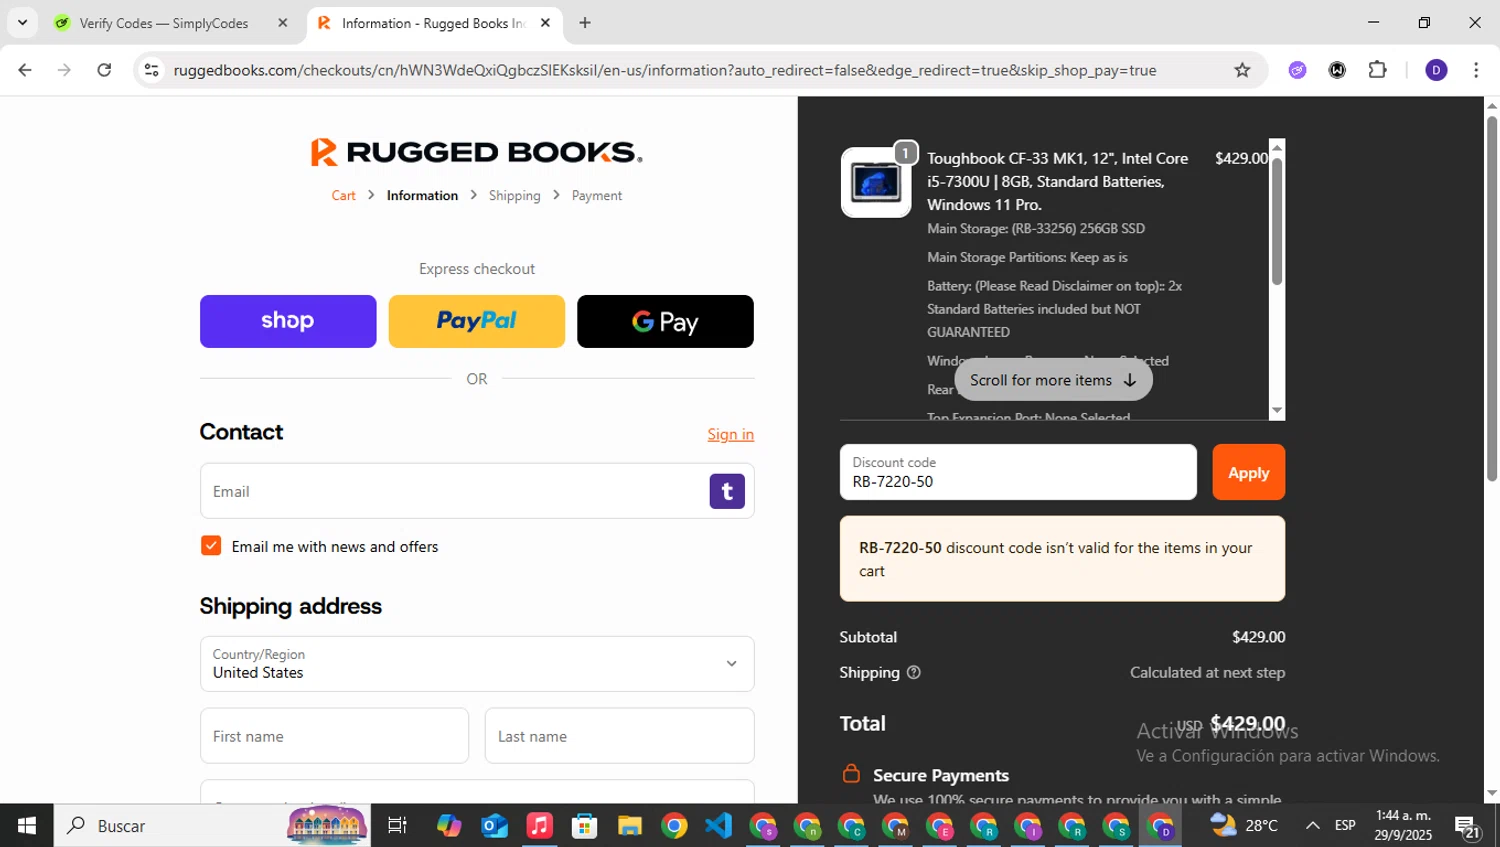1500x847 pixels.
Task: Click the Subtotal $429.00 amount
Action: click(x=1258, y=637)
